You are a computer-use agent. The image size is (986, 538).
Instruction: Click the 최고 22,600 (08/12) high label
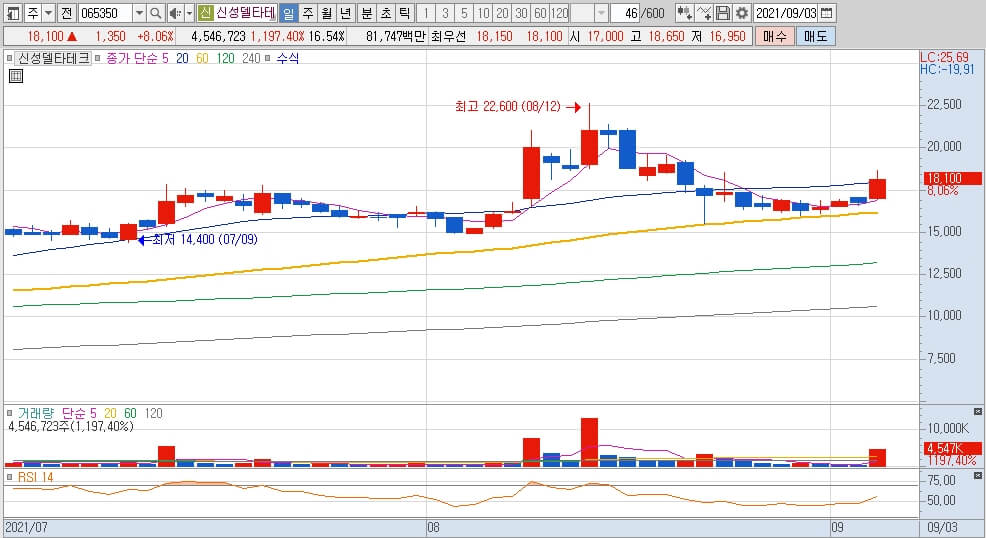coord(507,106)
